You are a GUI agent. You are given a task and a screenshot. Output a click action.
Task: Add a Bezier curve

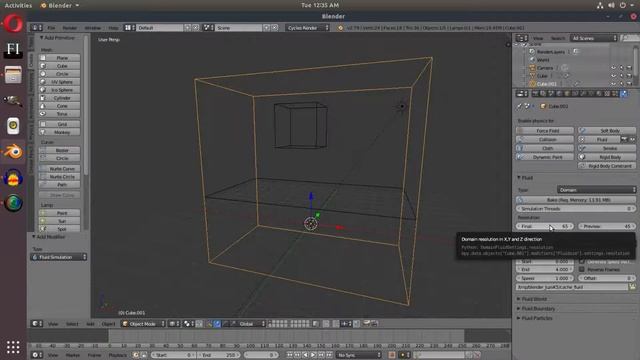[x=60, y=150]
